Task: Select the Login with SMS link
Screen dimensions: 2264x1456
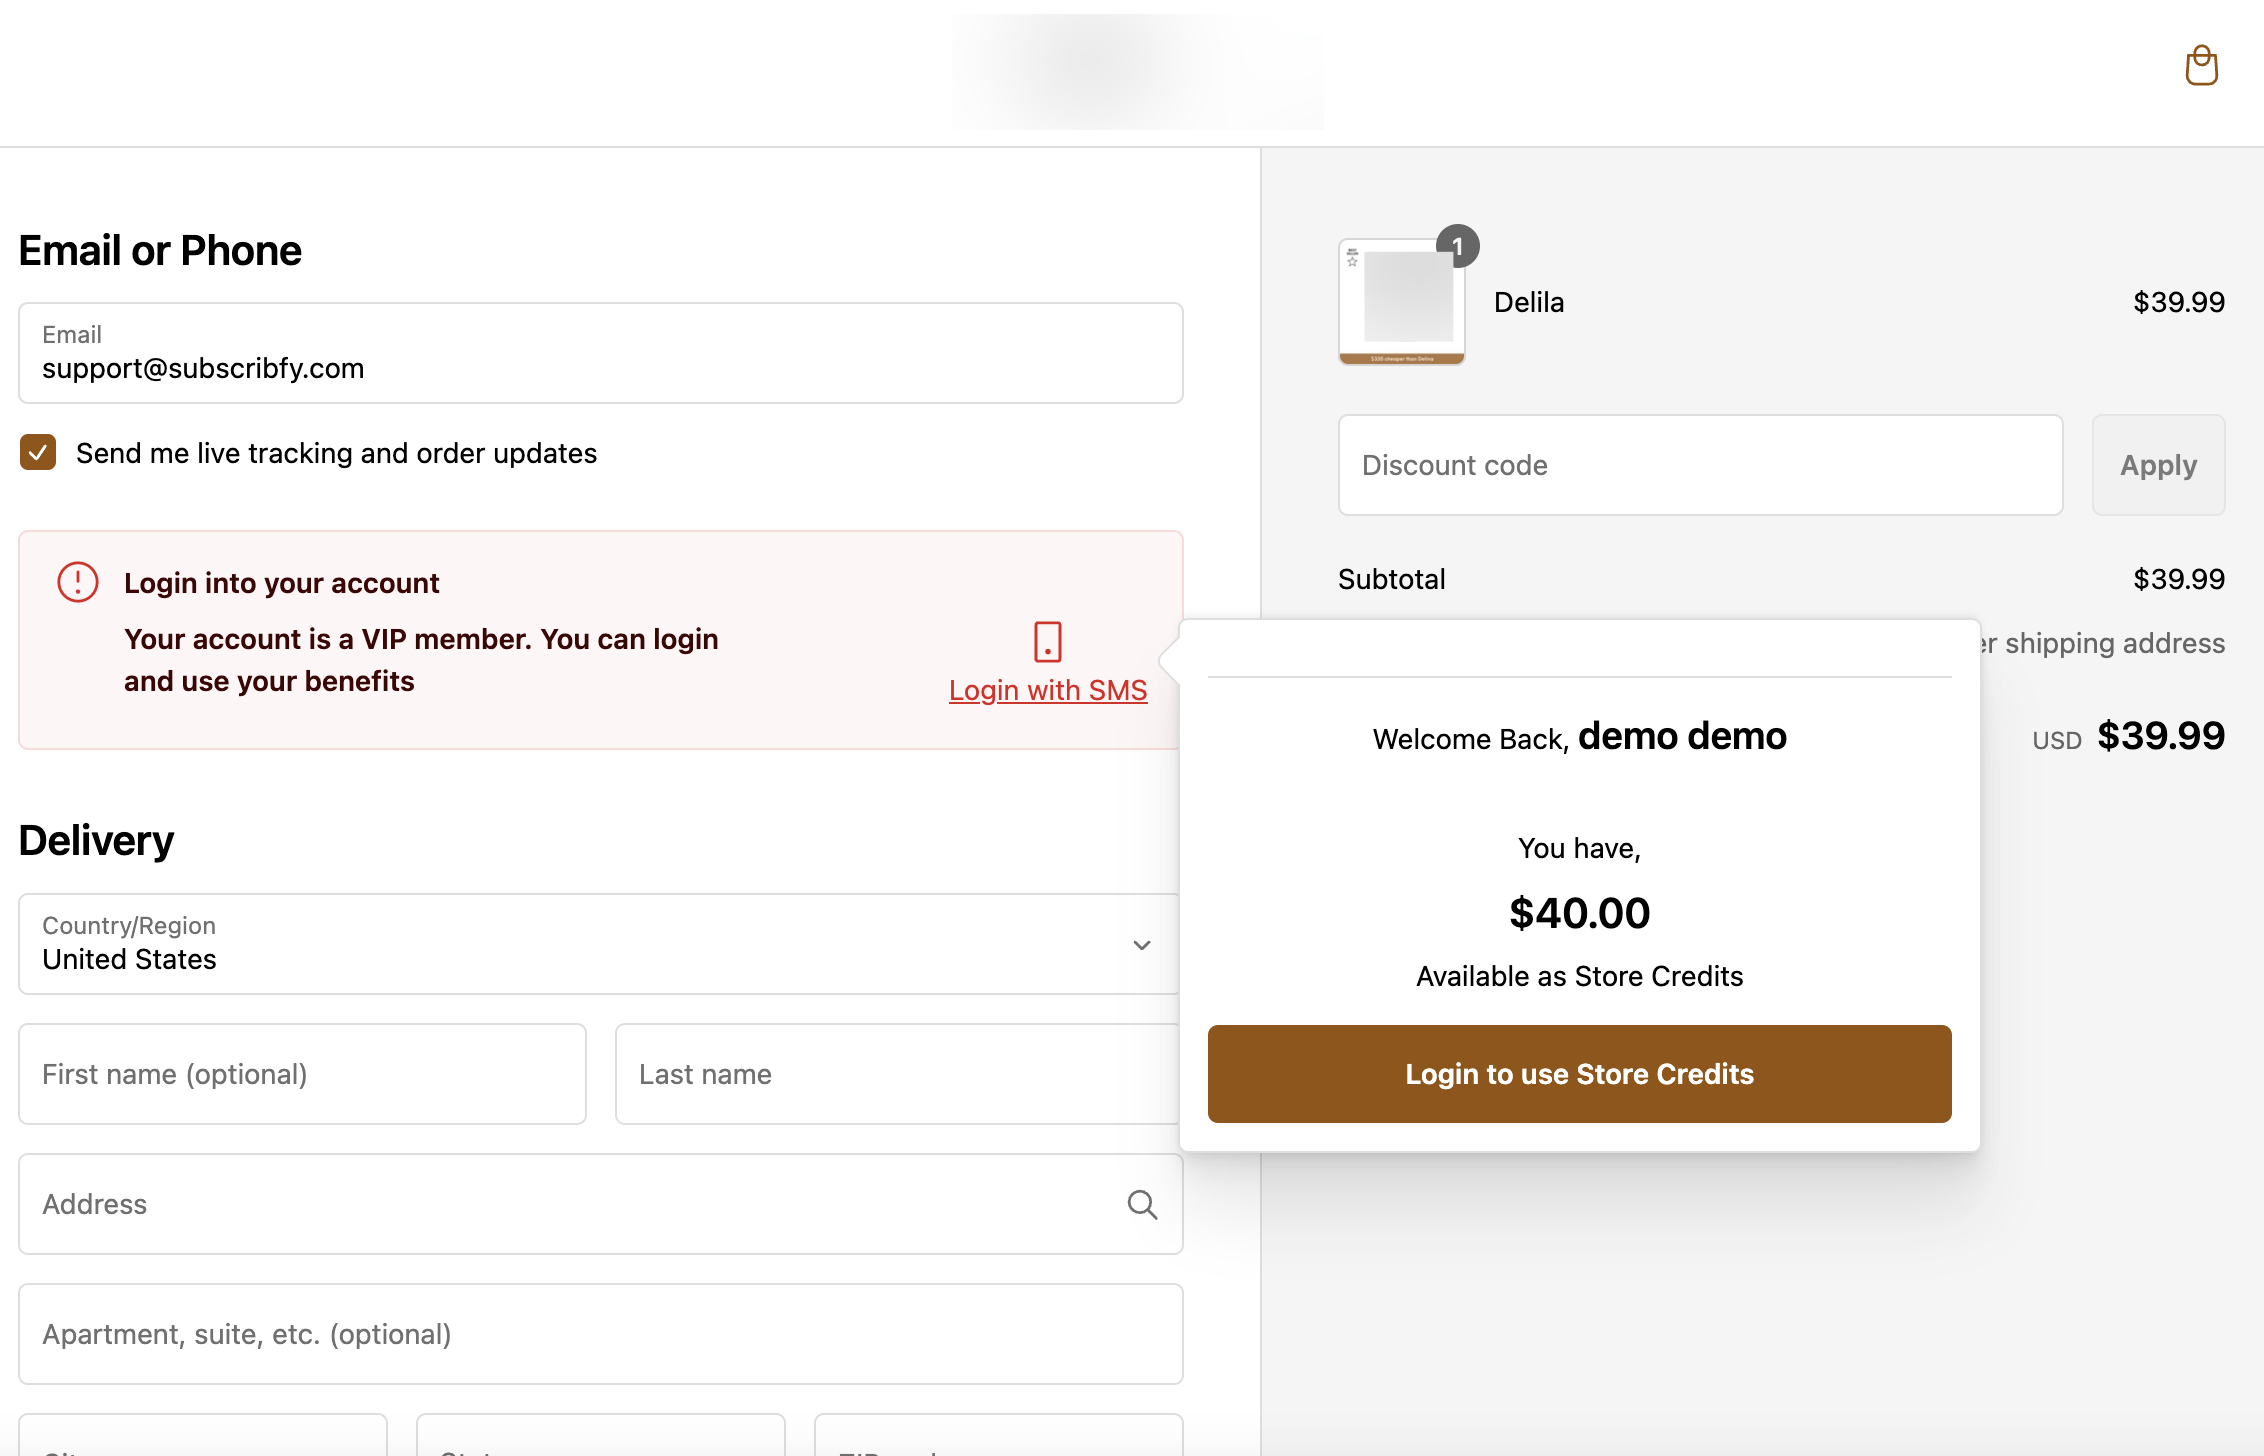Action: (x=1047, y=689)
